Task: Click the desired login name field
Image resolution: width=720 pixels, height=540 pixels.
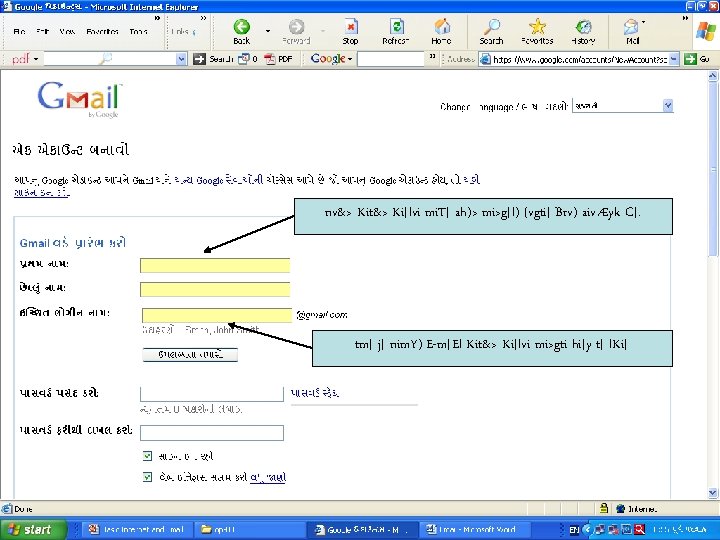Action: 217,315
